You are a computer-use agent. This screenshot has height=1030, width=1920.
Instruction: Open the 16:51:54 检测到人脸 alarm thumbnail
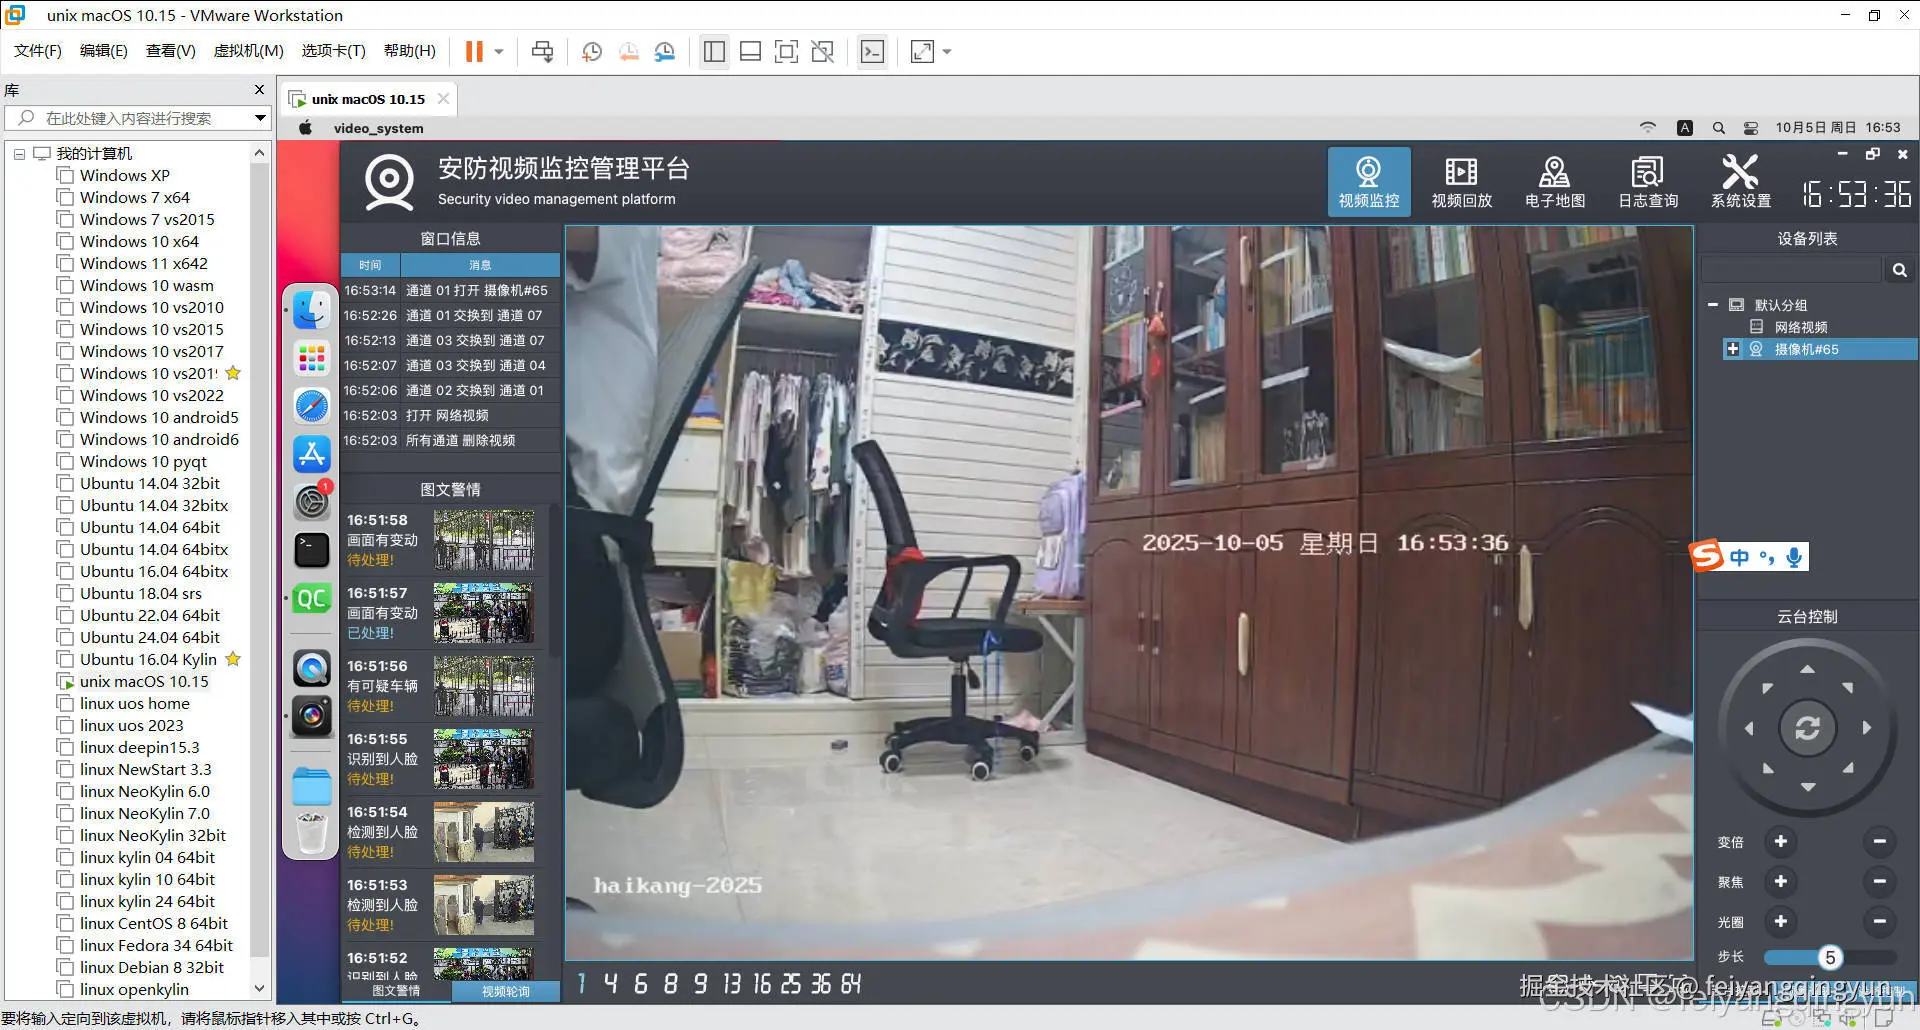(x=484, y=832)
